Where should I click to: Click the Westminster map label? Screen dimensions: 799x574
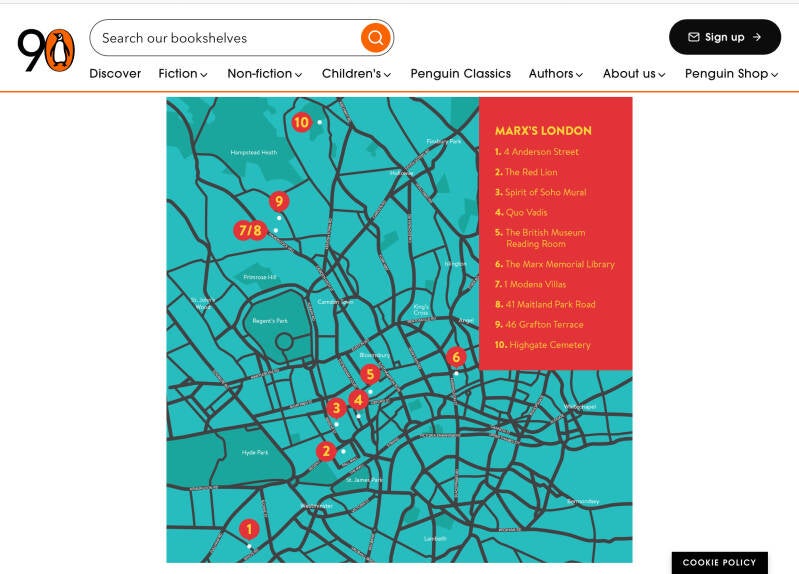(316, 506)
